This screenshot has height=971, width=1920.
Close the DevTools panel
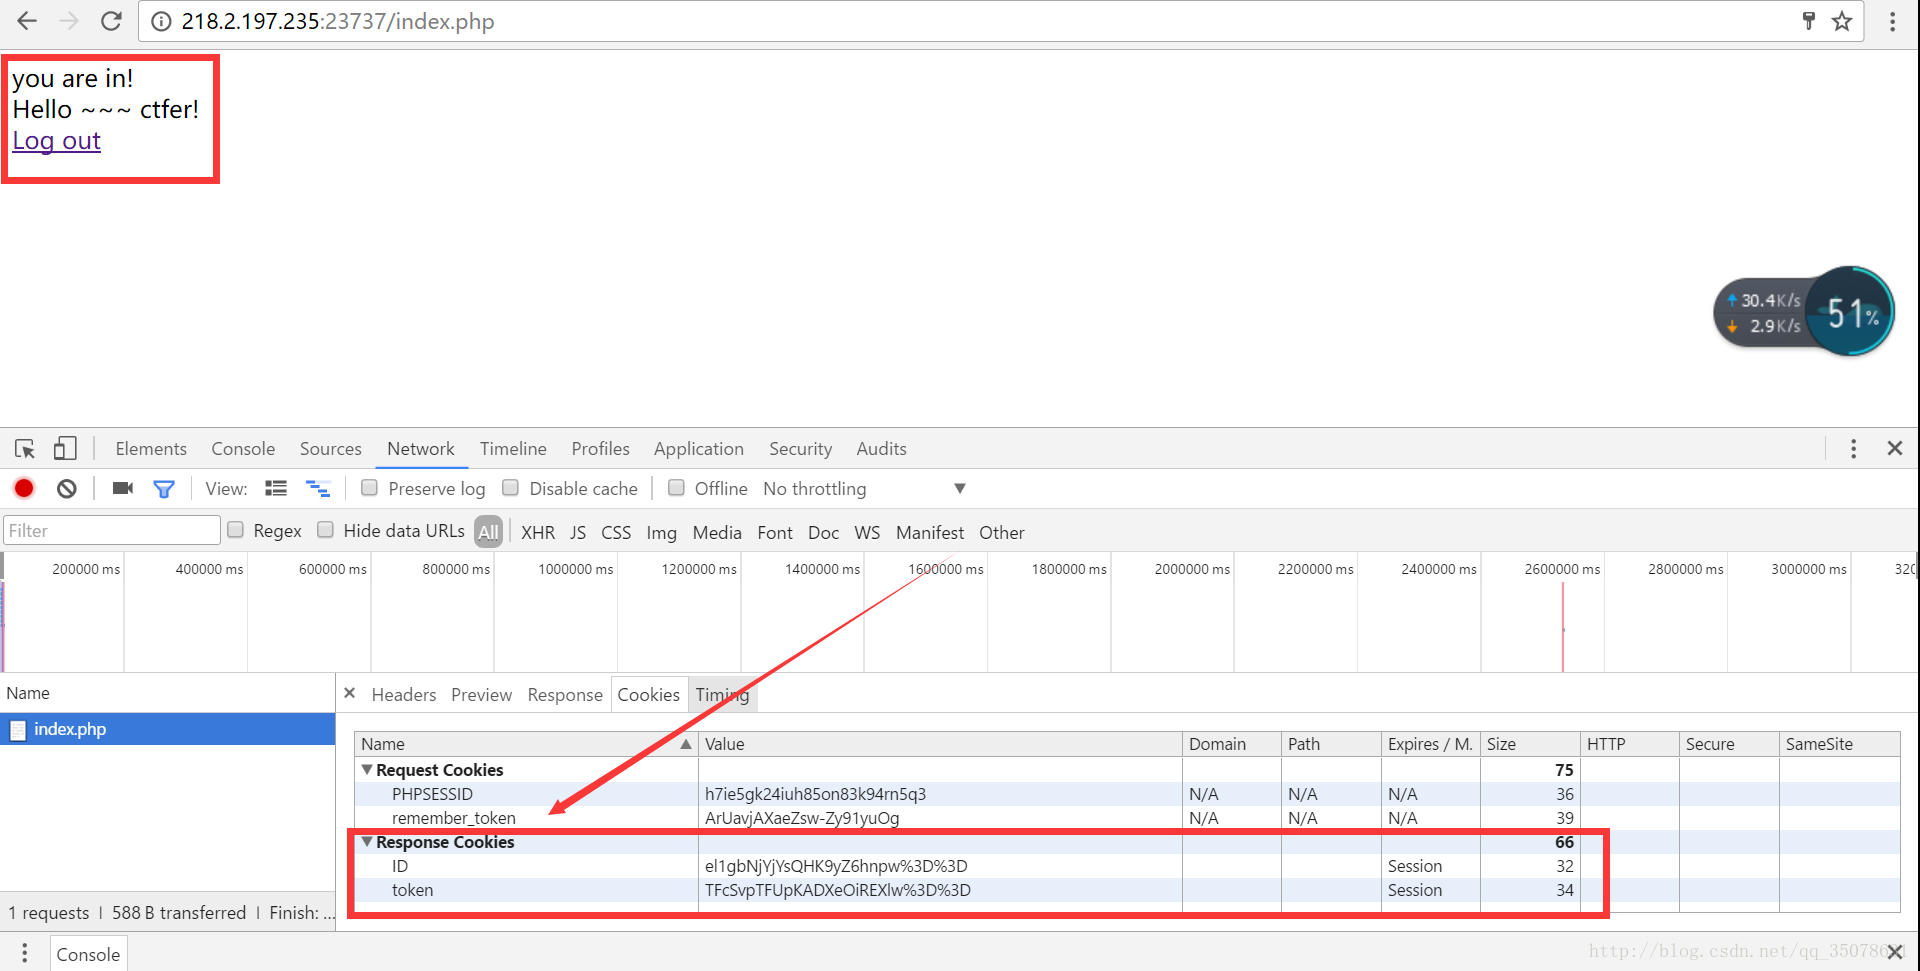click(1894, 448)
